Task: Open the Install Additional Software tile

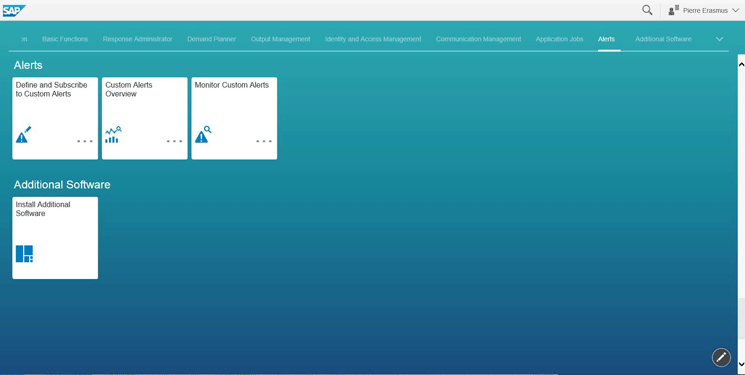Action: [55, 238]
